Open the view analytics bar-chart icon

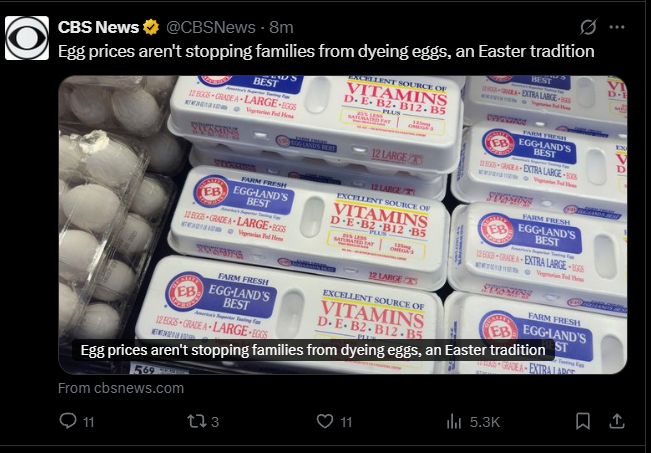tap(453, 422)
